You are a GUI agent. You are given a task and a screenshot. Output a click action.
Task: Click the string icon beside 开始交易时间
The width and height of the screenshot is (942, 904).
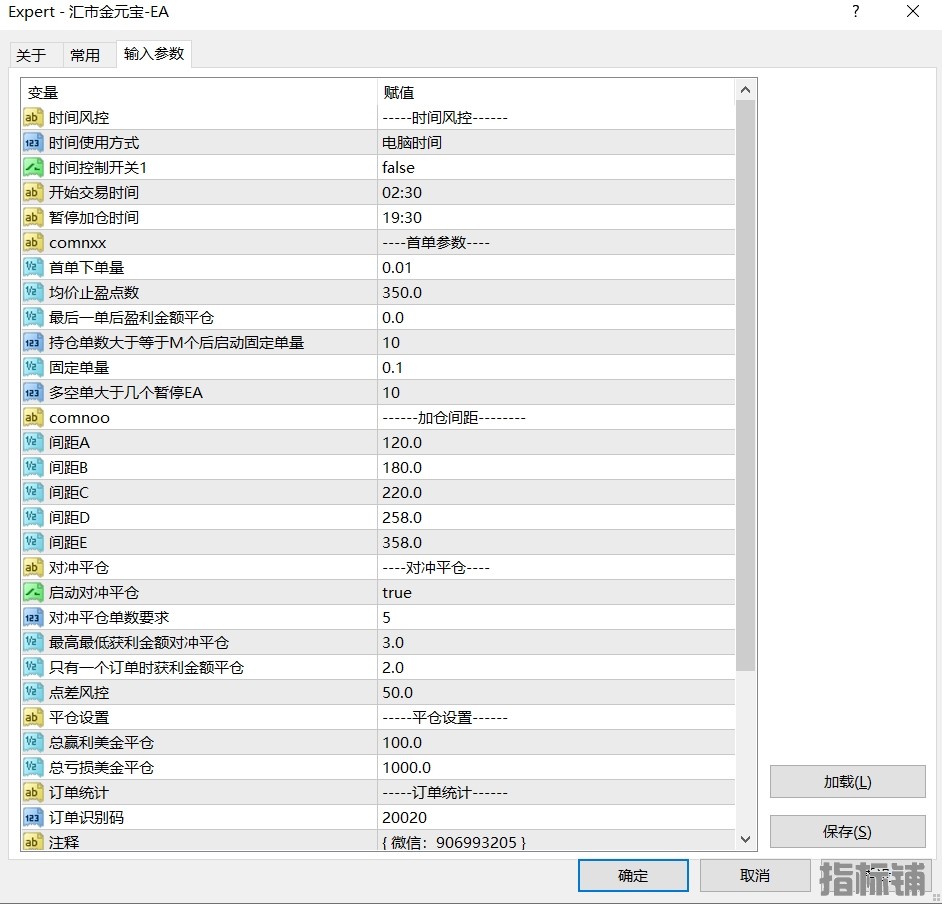coord(33,193)
